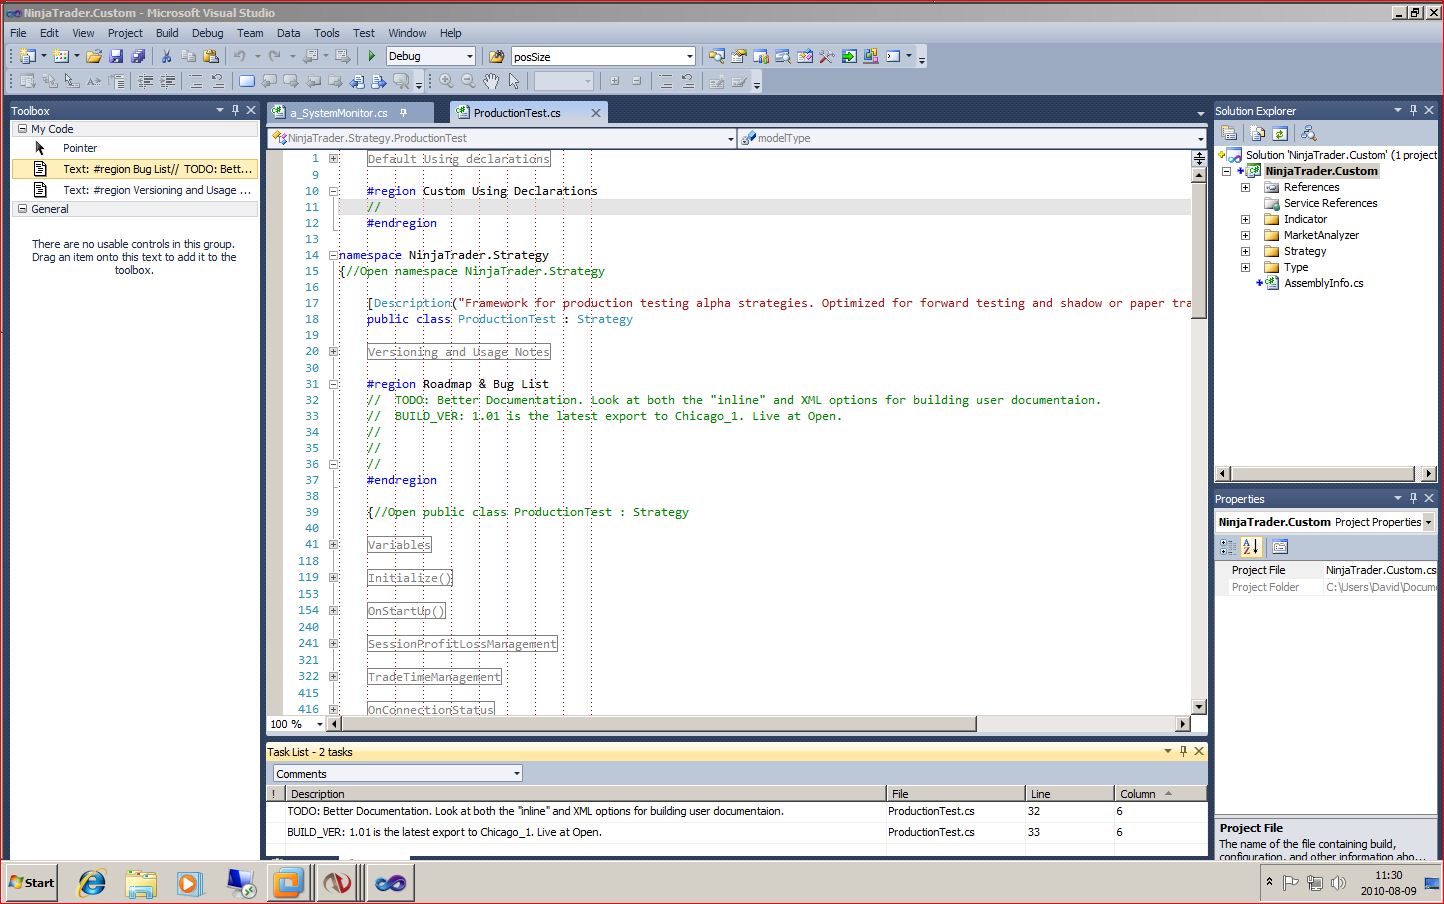Expand the TradeTimeManagement block
The height and width of the screenshot is (904, 1444).
click(334, 676)
